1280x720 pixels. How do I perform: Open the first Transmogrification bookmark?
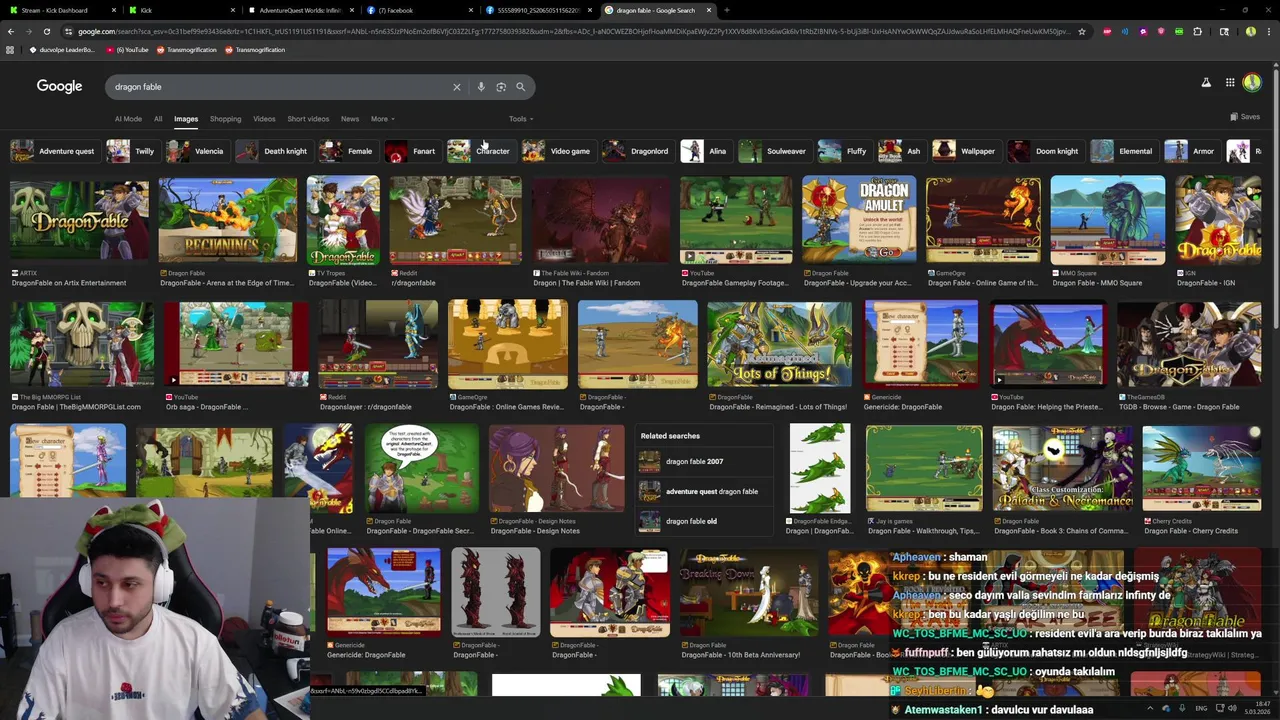click(187, 50)
